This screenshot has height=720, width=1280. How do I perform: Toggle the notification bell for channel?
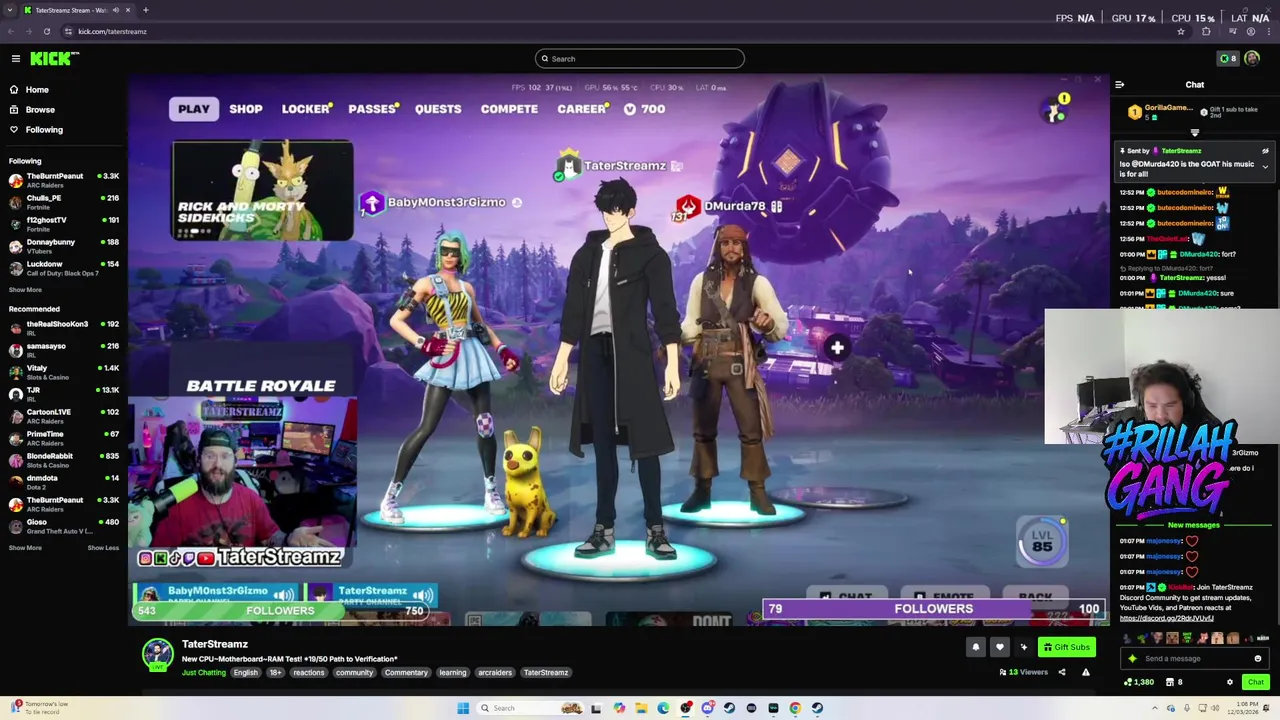975,648
